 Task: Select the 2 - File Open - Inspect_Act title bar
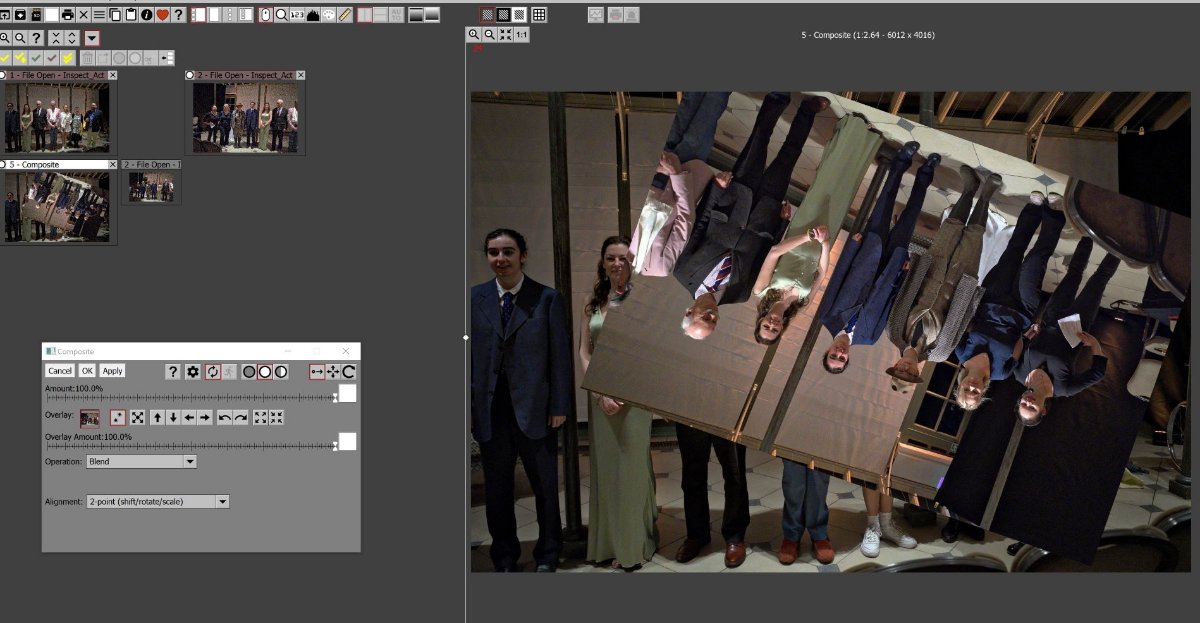tap(245, 75)
